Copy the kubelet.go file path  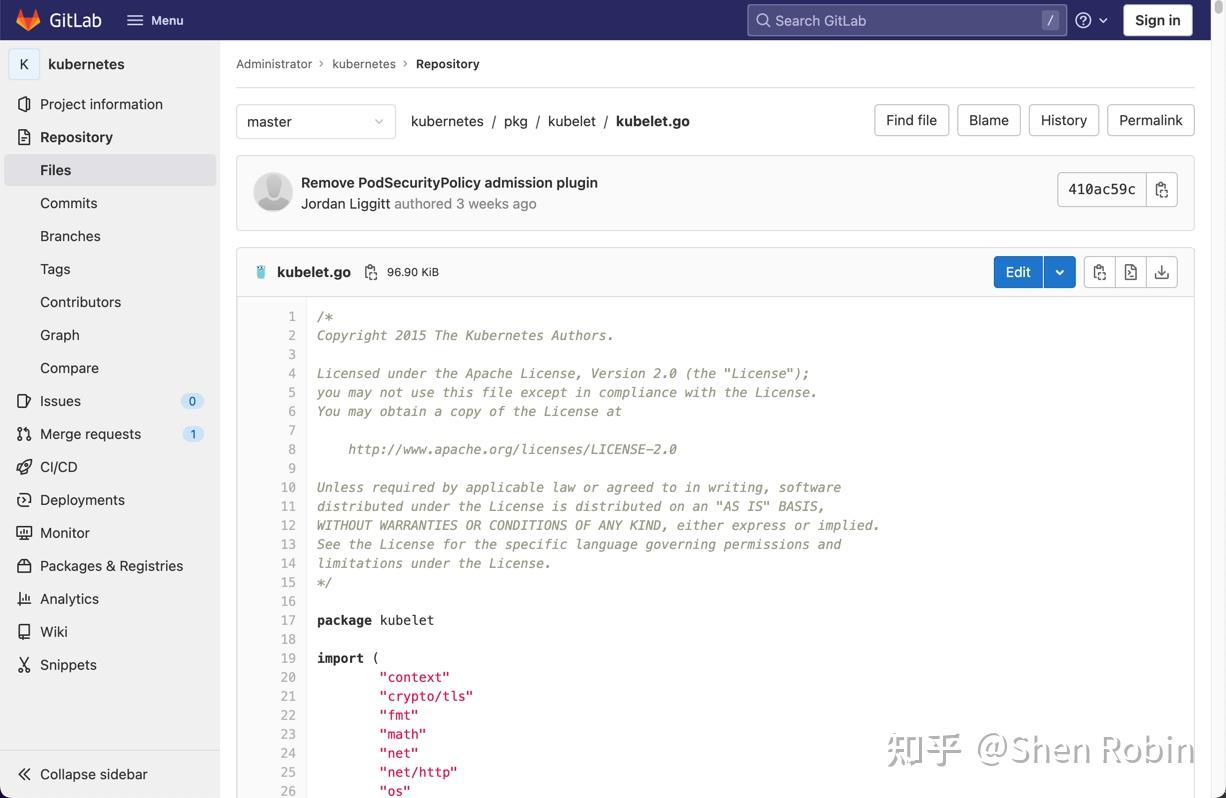pos(371,271)
